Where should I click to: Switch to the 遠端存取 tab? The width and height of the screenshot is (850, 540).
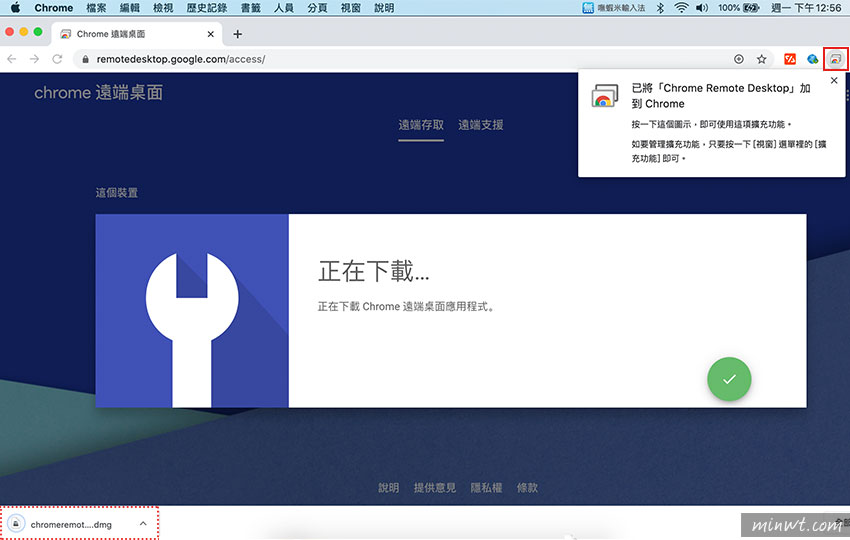point(421,125)
